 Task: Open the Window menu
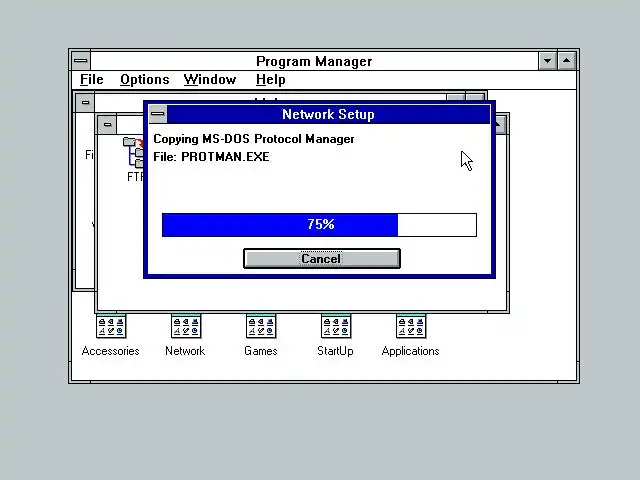[x=210, y=79]
